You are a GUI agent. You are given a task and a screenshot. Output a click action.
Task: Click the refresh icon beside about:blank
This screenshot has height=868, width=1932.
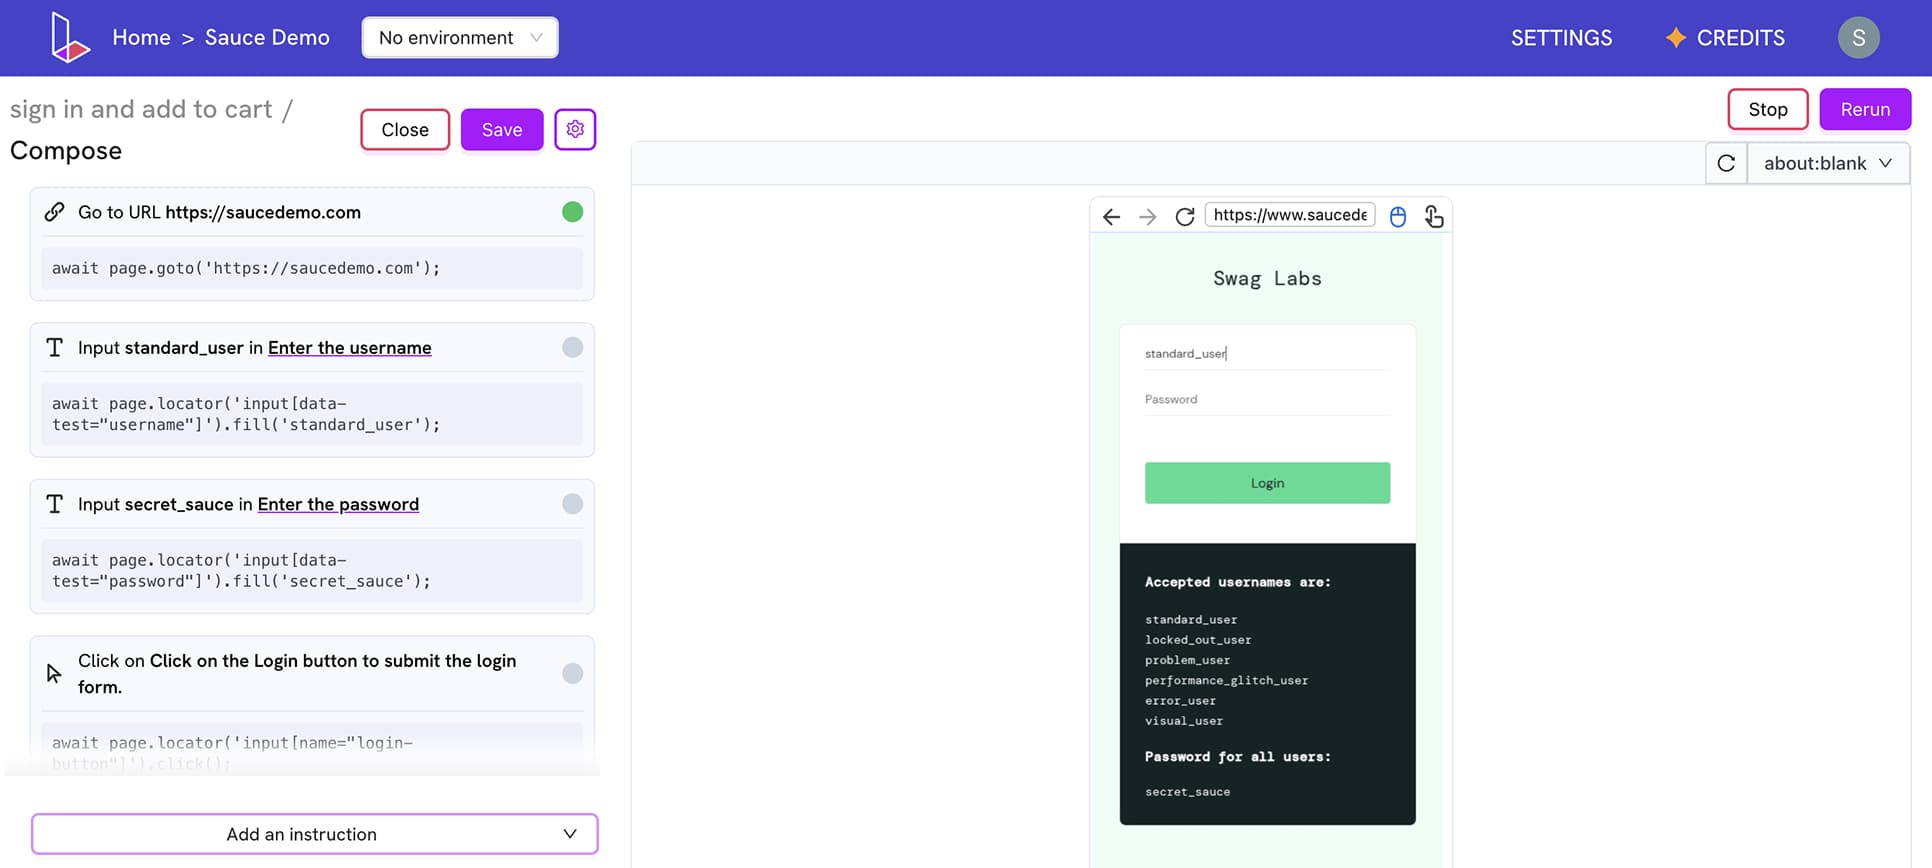[x=1726, y=163]
